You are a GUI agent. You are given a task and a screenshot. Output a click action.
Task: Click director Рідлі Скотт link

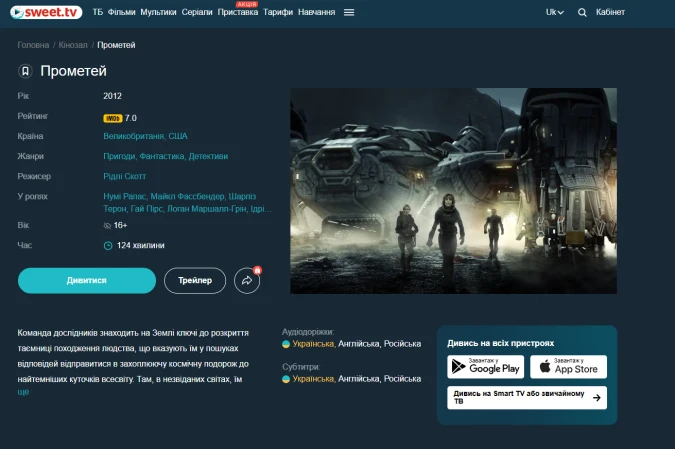pos(125,177)
